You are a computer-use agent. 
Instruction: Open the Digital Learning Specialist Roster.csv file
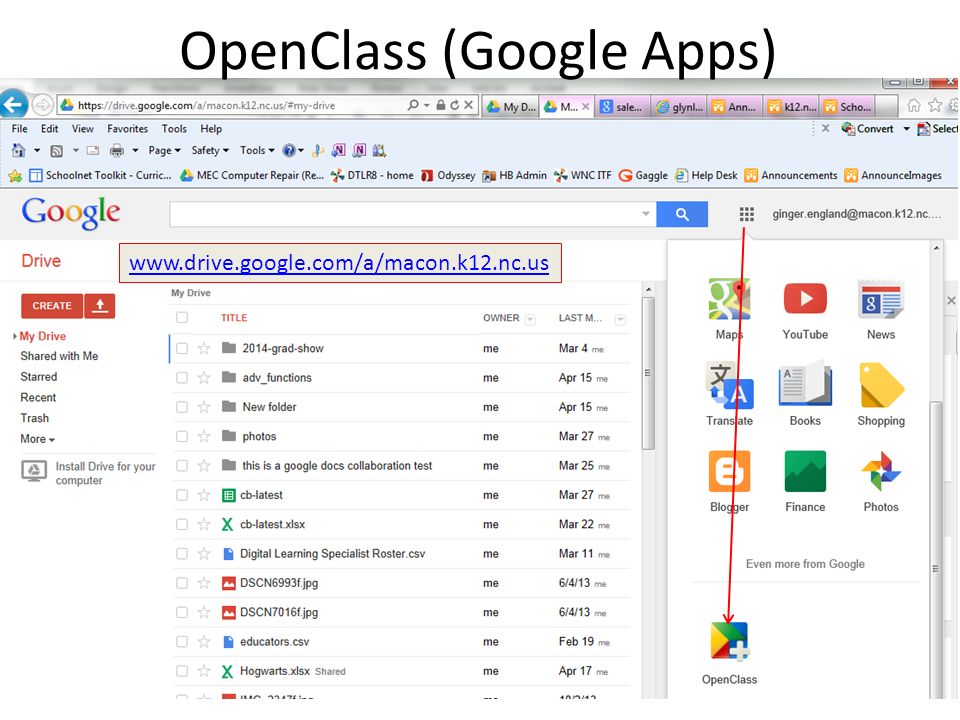click(332, 554)
